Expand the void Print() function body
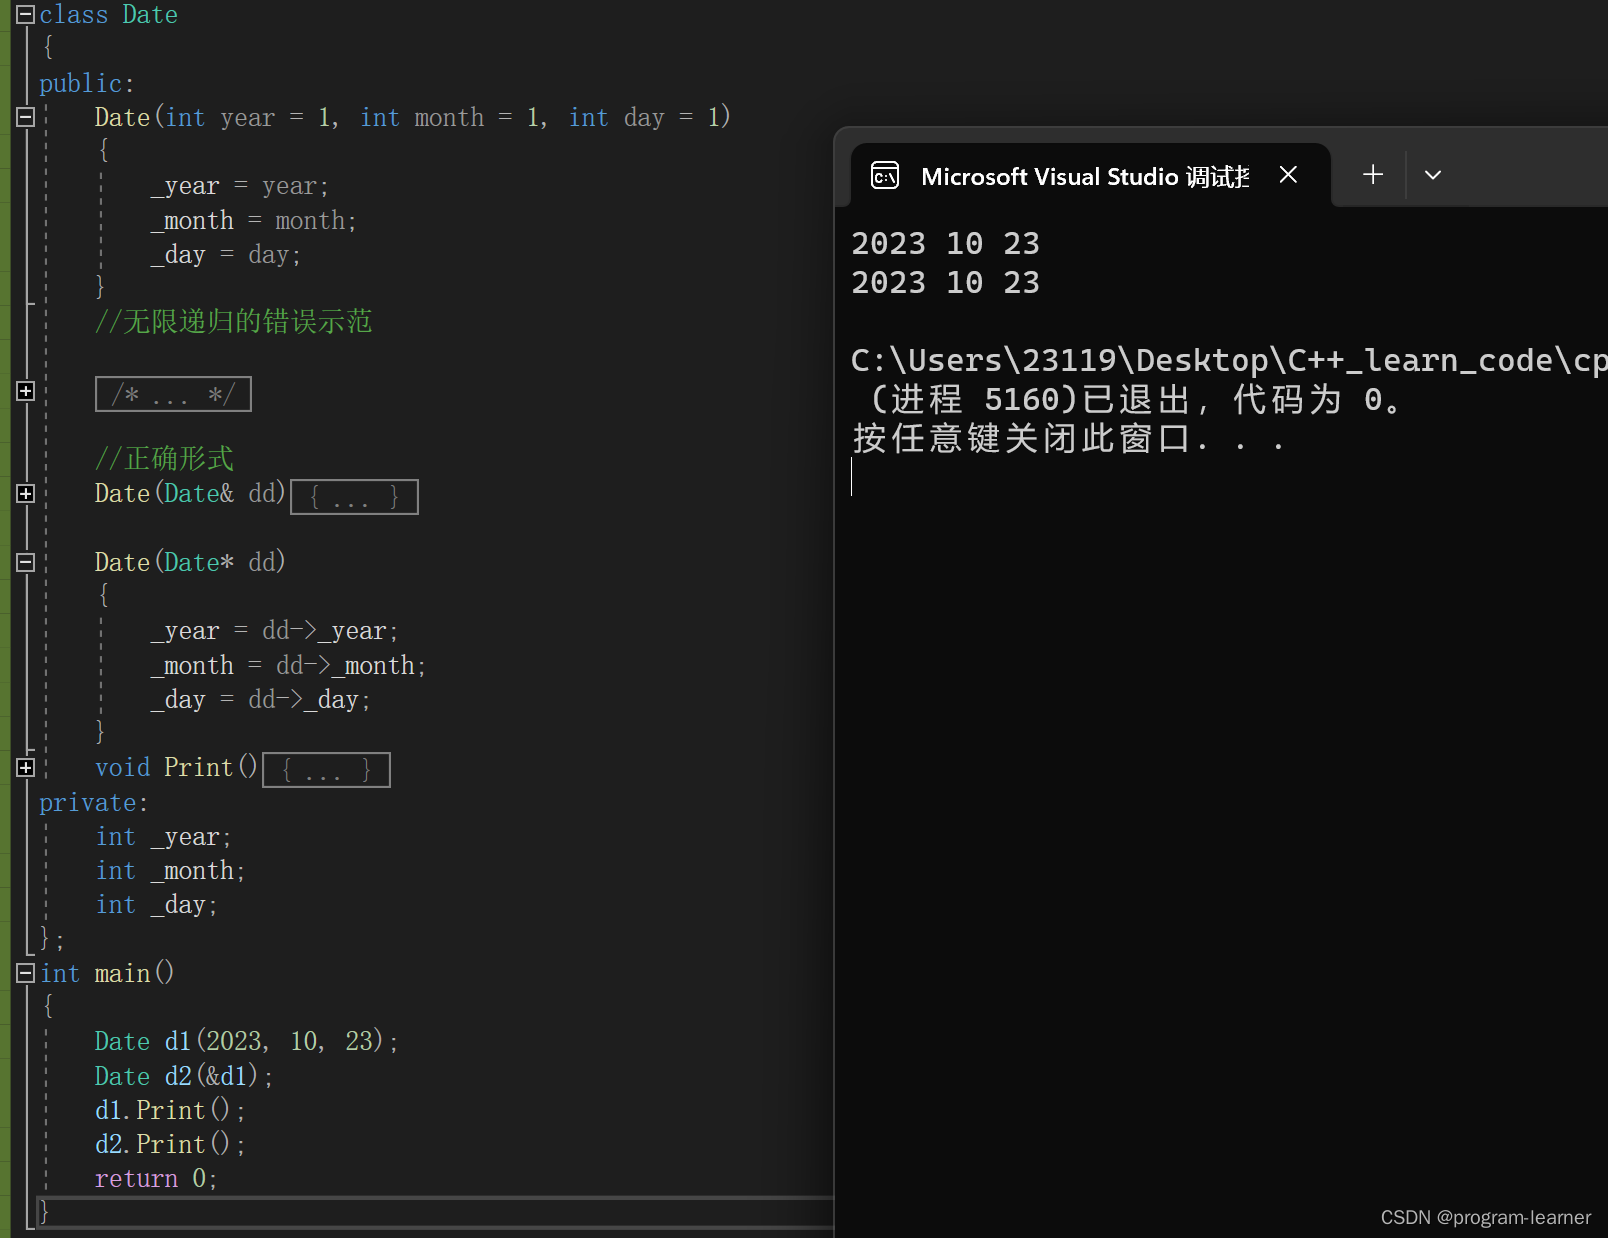This screenshot has width=1608, height=1238. pos(26,767)
